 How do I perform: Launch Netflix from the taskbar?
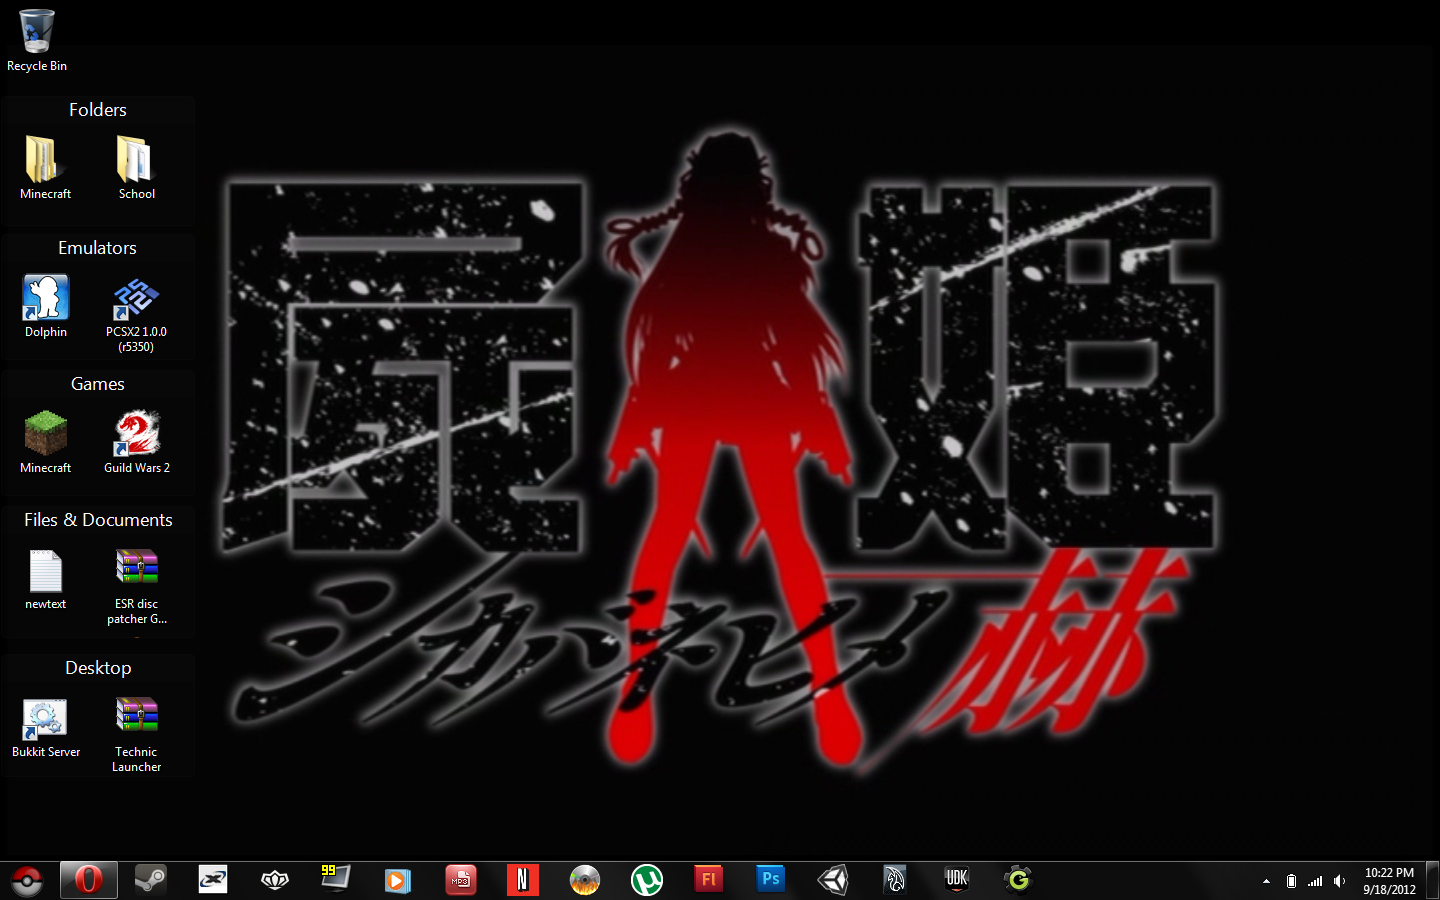point(522,880)
